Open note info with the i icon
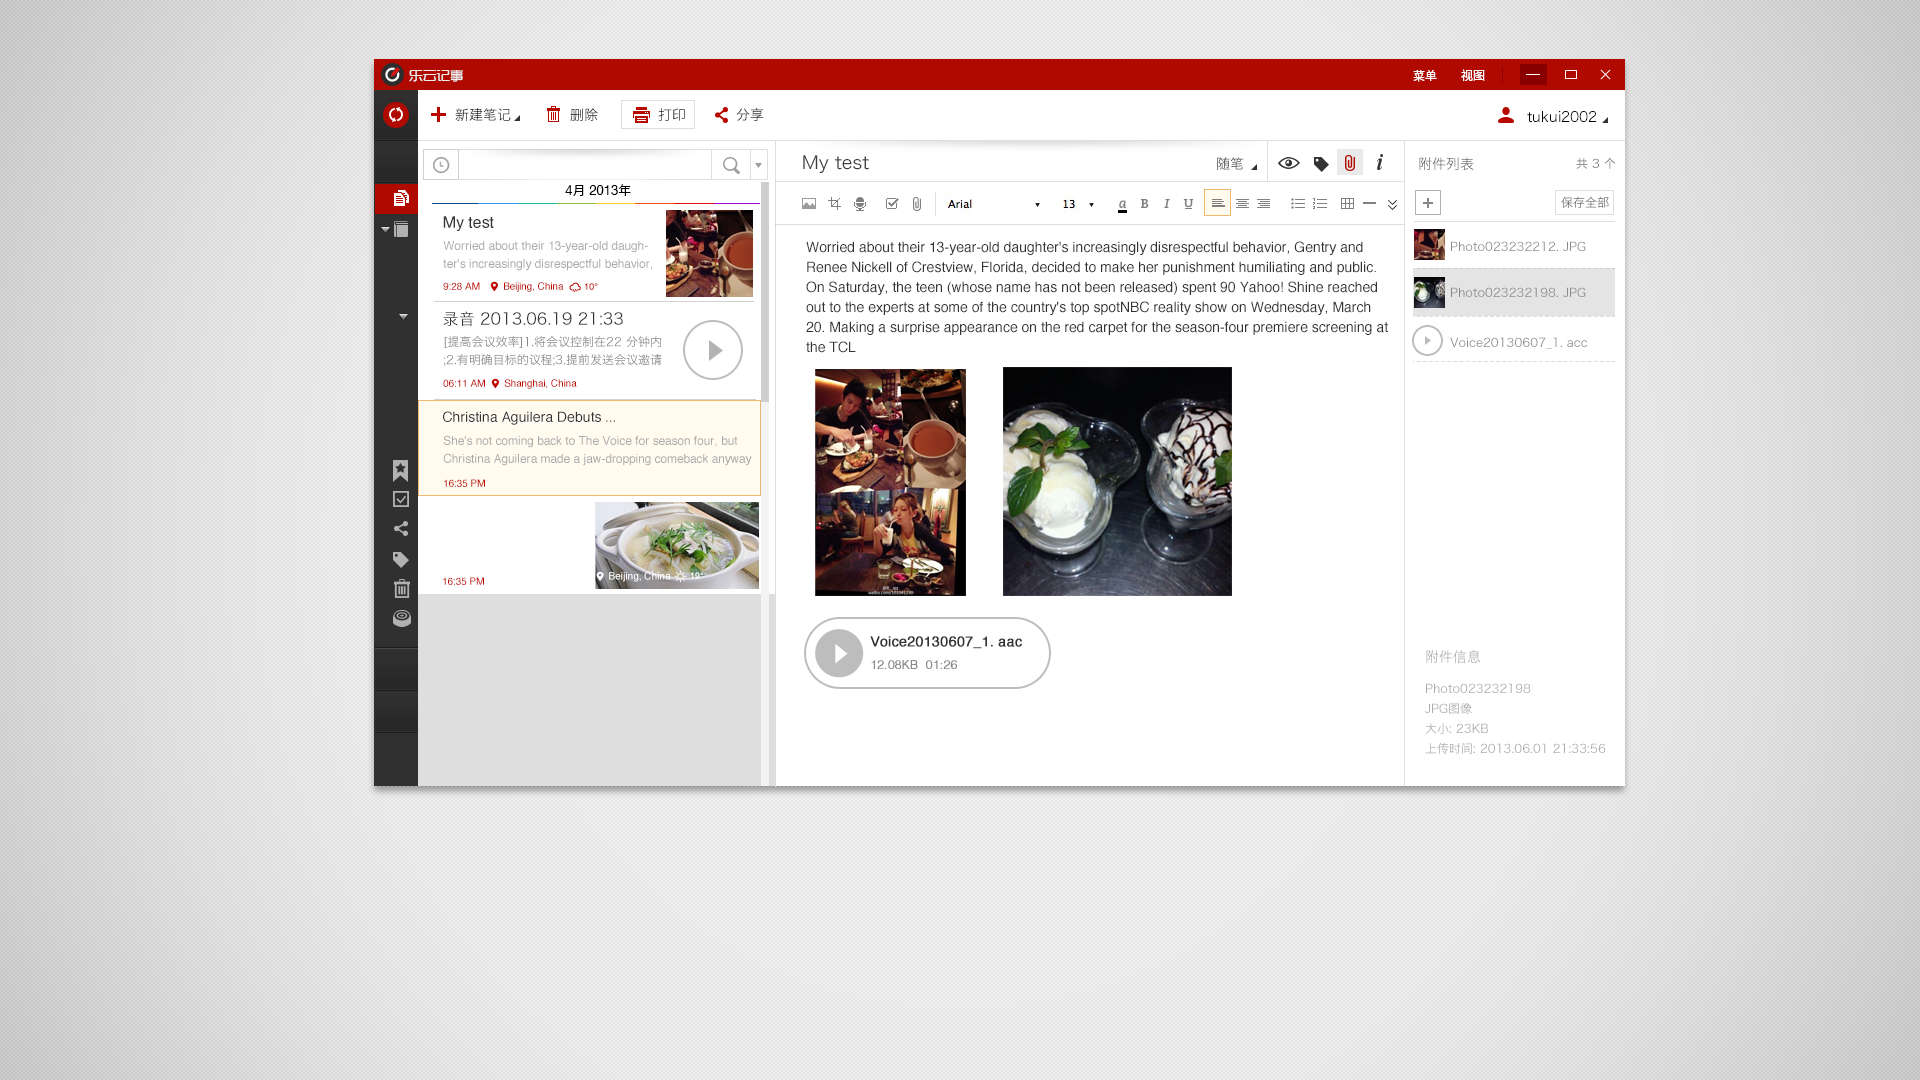The width and height of the screenshot is (1920, 1080). pyautogui.click(x=1380, y=163)
